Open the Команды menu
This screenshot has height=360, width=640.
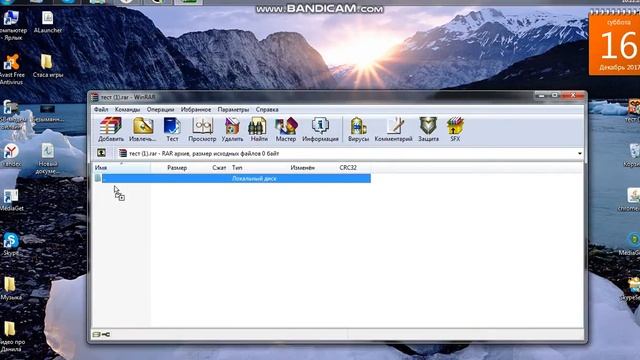pyautogui.click(x=127, y=109)
